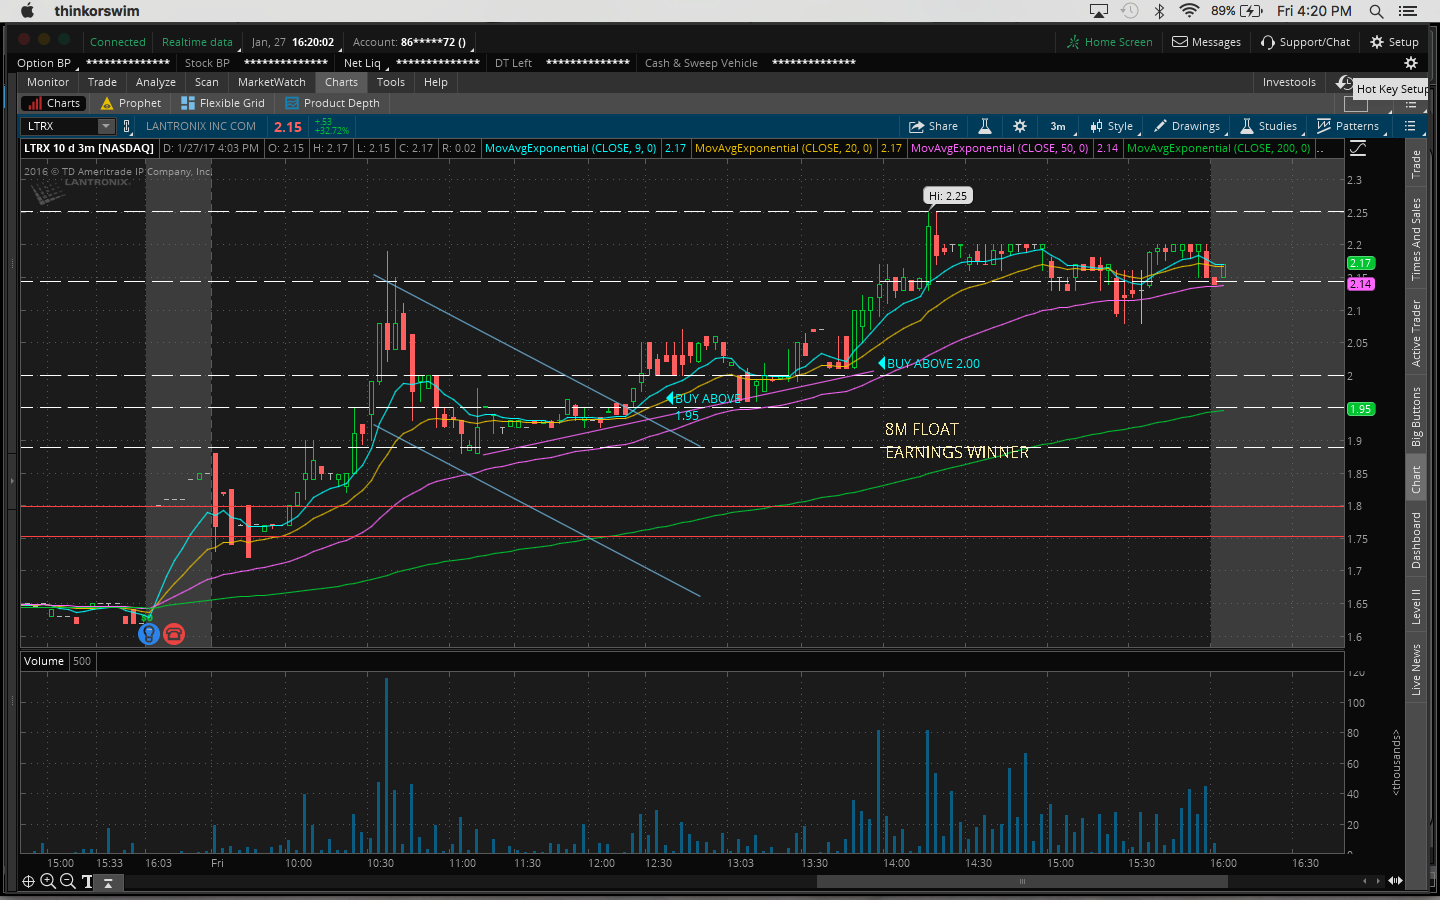
Task: Open macOS Spotlight search icon
Action: click(x=1376, y=11)
